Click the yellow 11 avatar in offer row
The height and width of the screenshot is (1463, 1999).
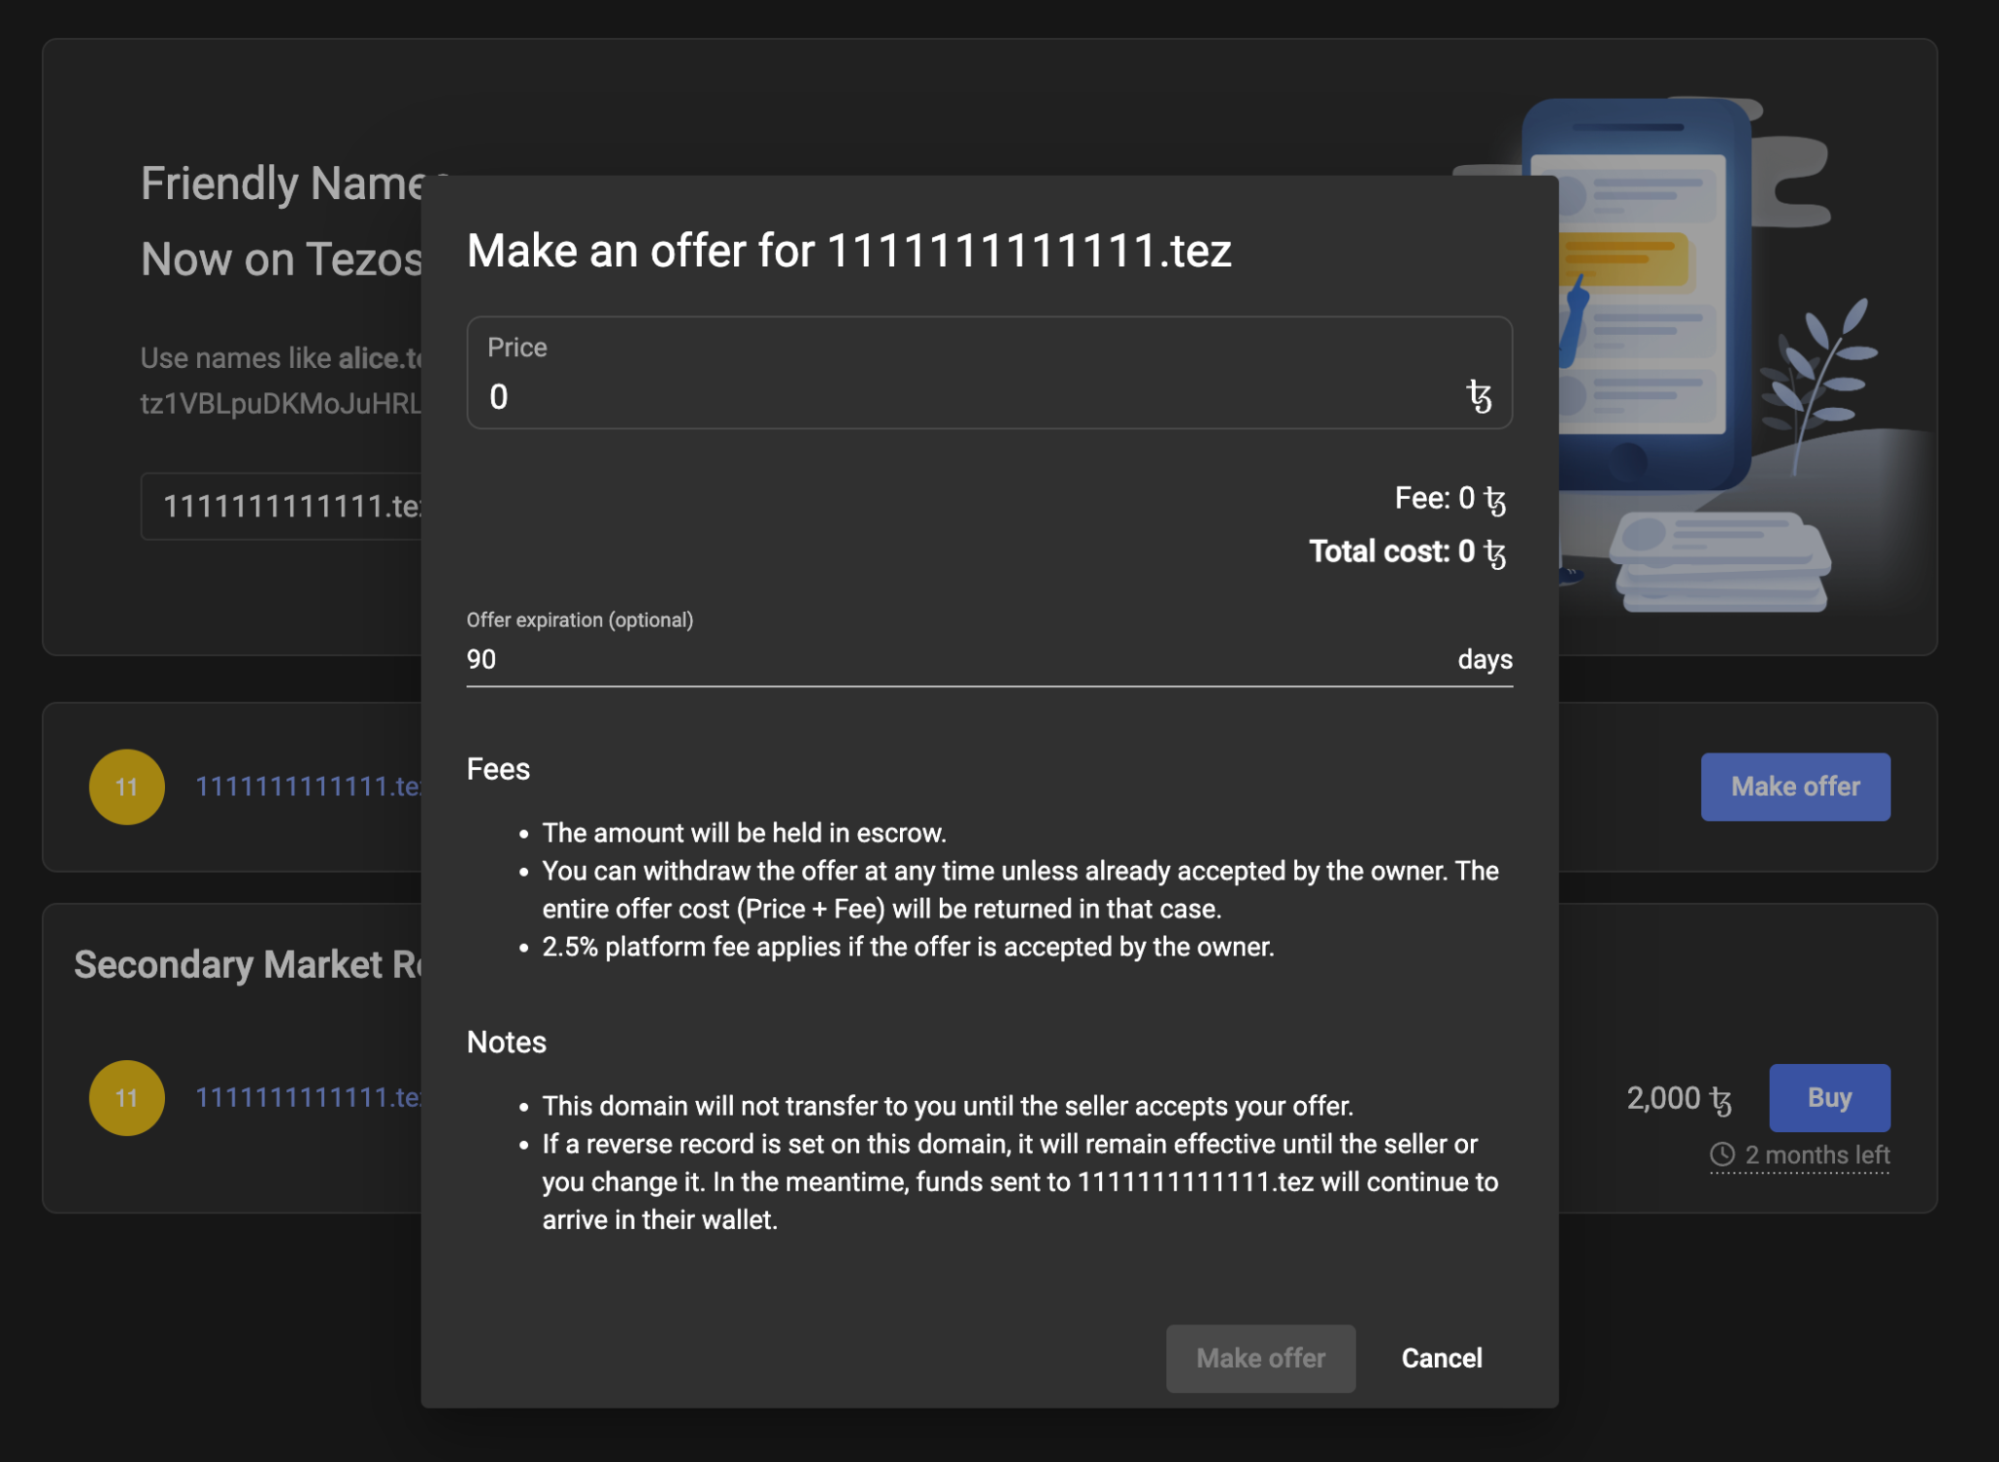pyautogui.click(x=127, y=787)
